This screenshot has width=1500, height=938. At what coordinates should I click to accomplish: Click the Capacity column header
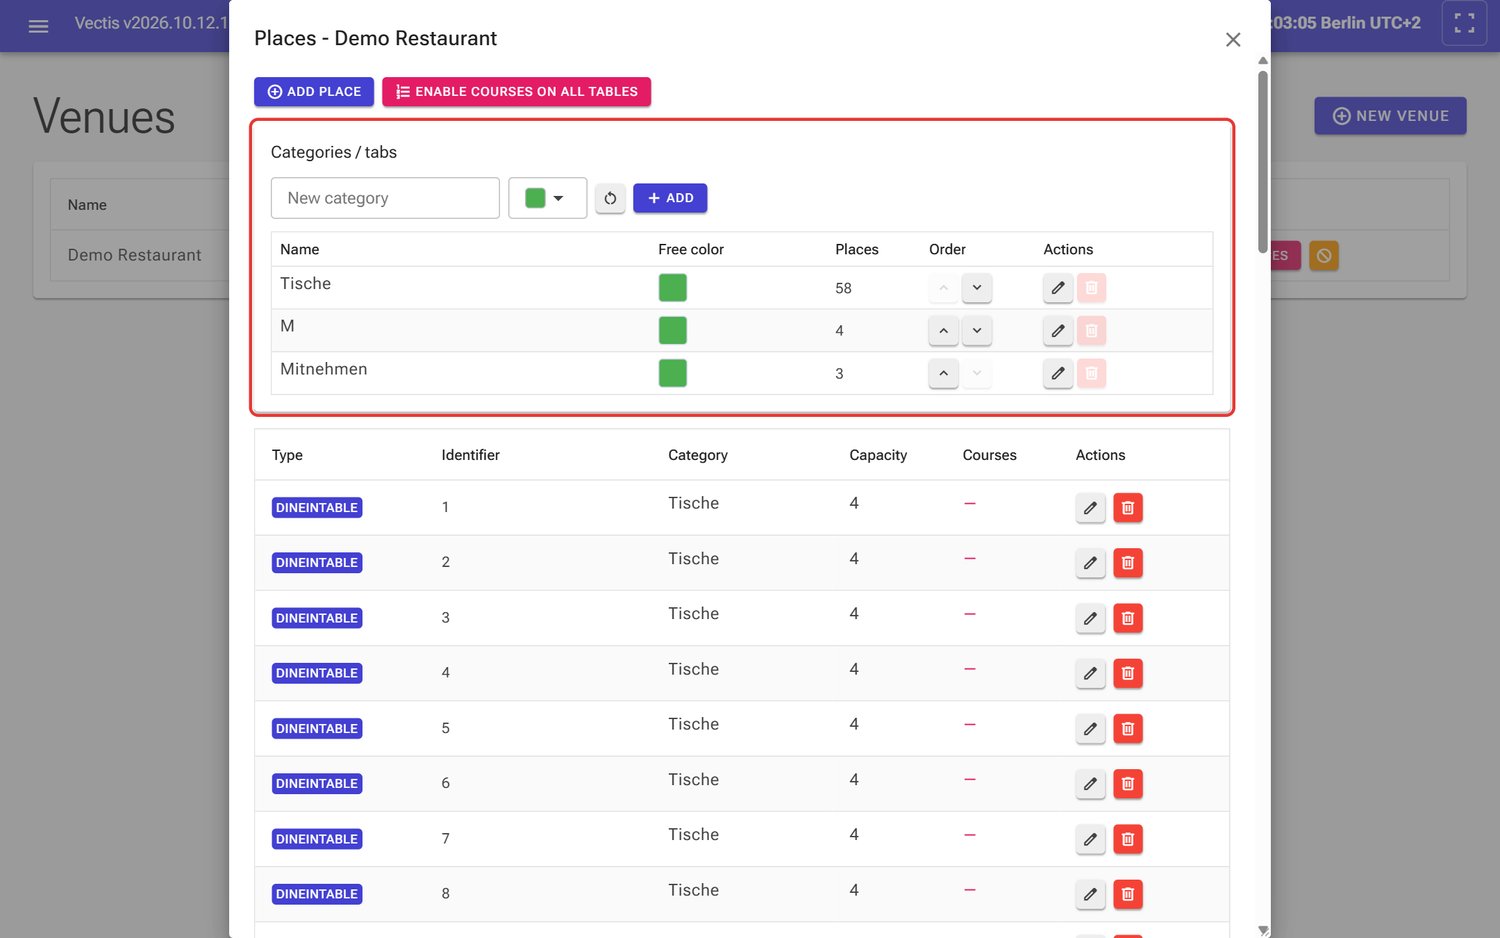tap(878, 455)
